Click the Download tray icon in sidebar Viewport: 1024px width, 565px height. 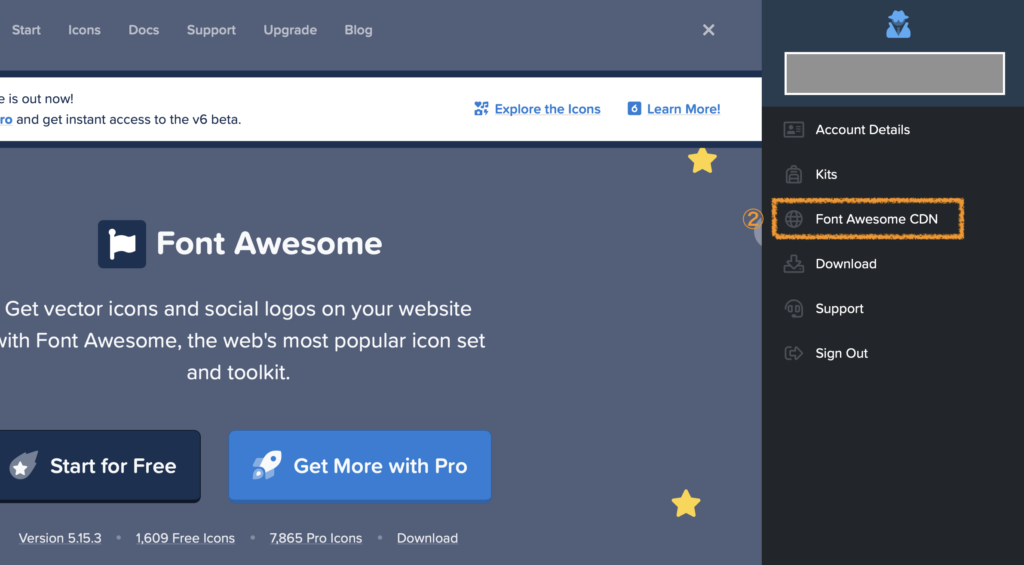pyautogui.click(x=793, y=264)
